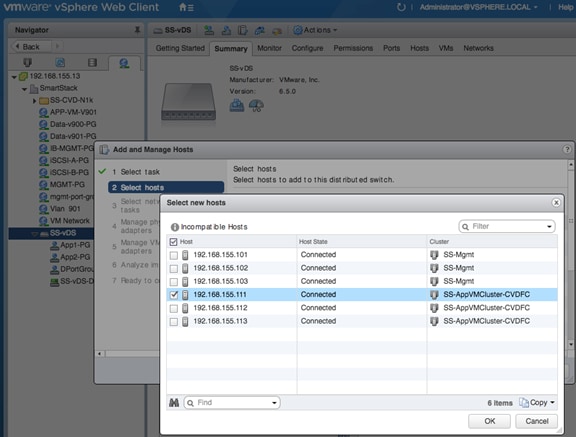Check host 192.168.155.103
The image size is (576, 437).
point(174,282)
